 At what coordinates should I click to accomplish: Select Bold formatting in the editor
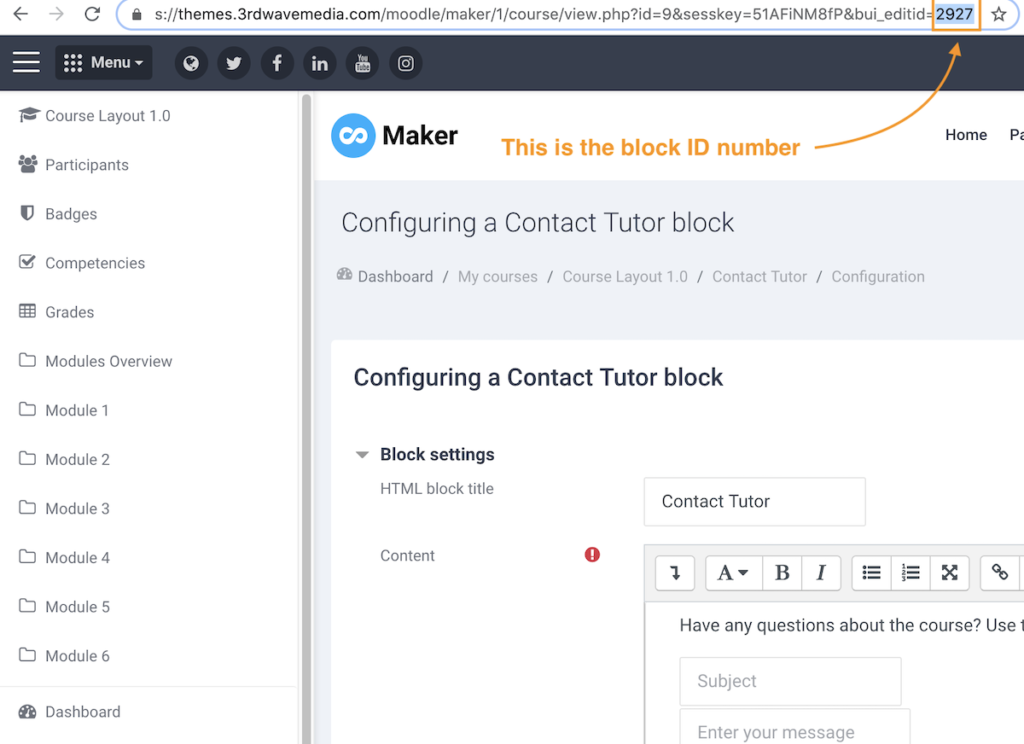tap(782, 572)
